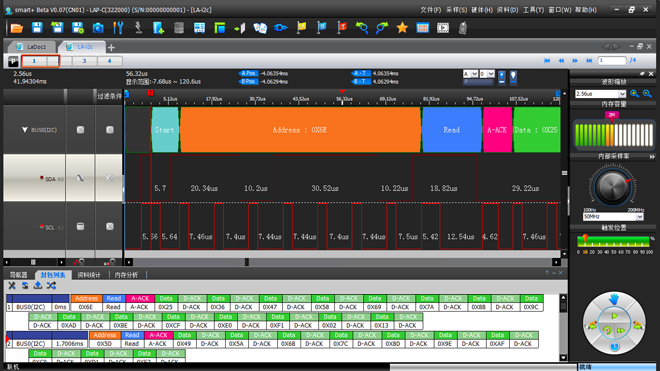Open the wrench and screwdriver settings icon
This screenshot has height=371, width=660.
pos(118,28)
